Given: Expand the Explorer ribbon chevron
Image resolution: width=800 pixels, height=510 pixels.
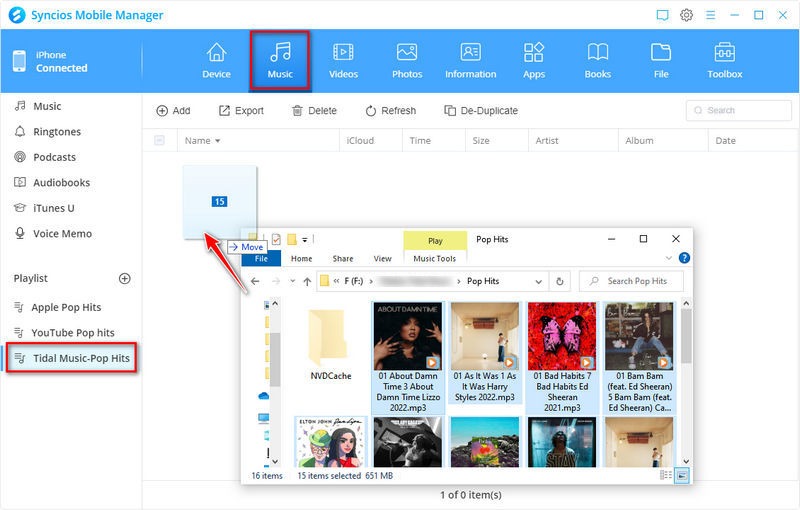Looking at the screenshot, I should 668,258.
